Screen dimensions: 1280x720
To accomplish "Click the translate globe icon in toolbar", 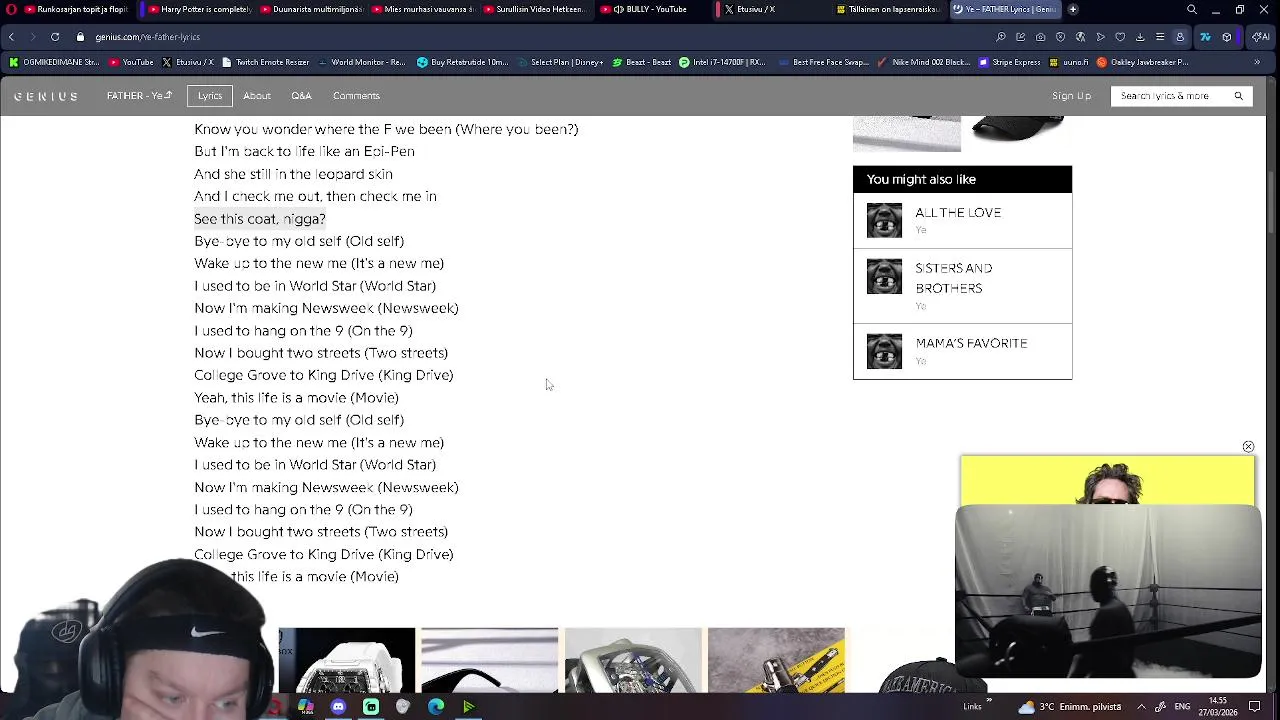I will coord(1081,37).
